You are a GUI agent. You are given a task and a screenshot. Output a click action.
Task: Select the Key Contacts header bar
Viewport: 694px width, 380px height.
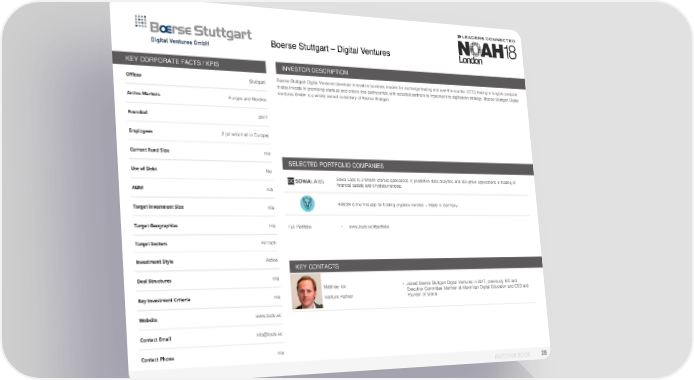click(x=416, y=265)
